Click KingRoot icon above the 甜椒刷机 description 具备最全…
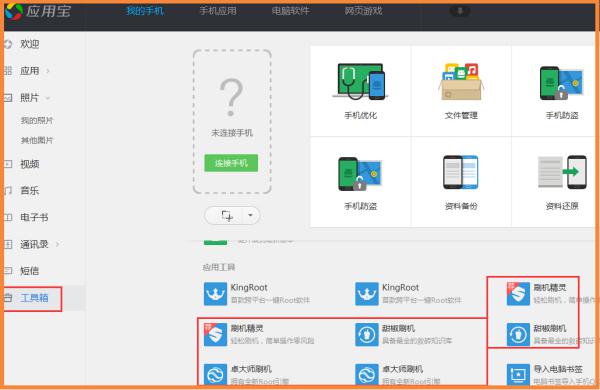600x390 pixels. pos(367,294)
